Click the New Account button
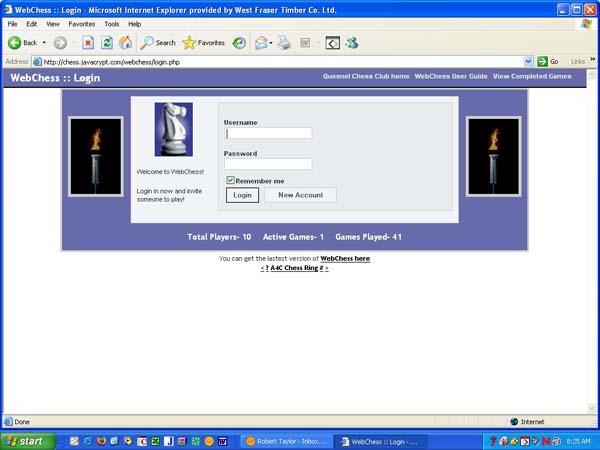 [300, 195]
